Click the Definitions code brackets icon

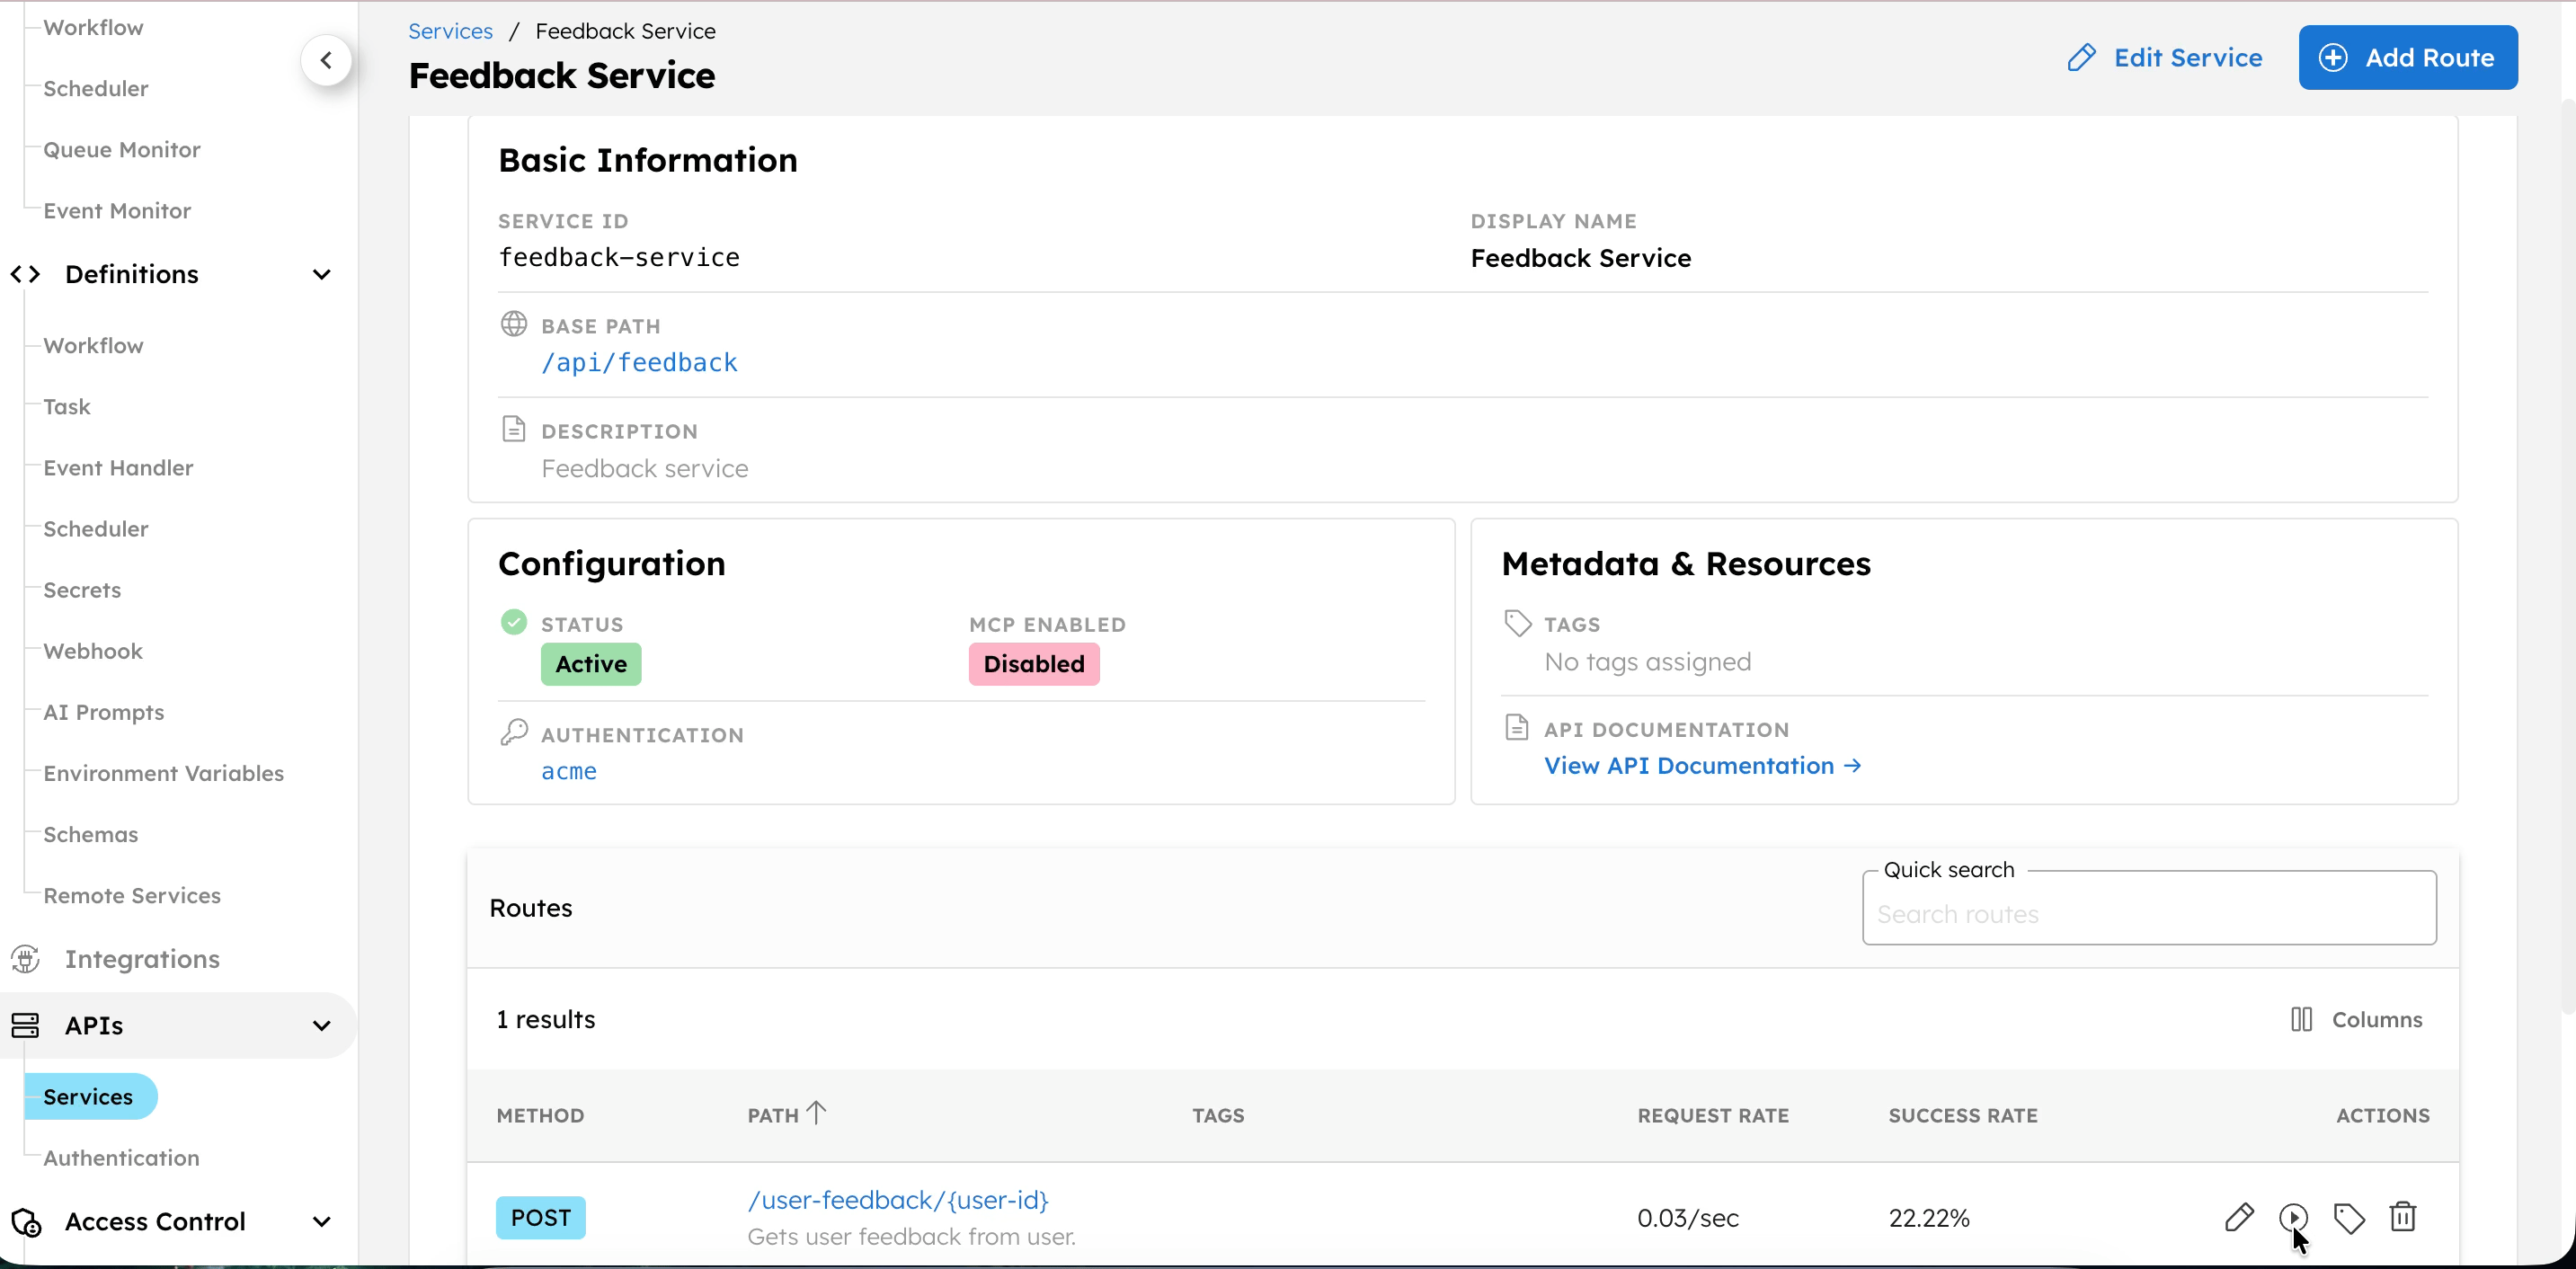pos(26,273)
